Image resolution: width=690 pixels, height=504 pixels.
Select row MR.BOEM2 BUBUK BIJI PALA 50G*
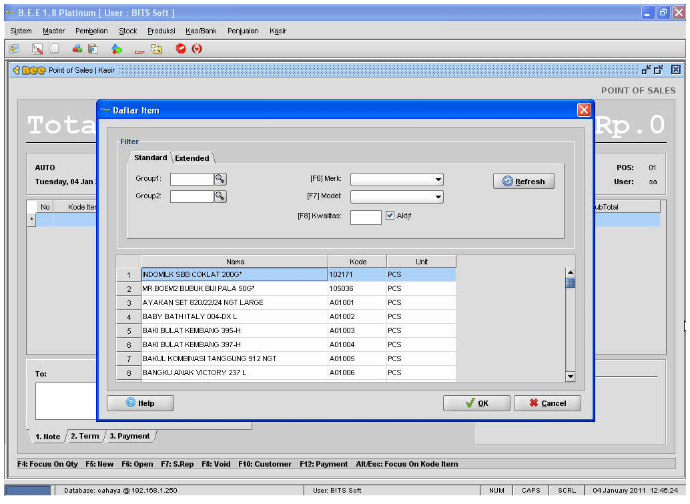pos(286,289)
